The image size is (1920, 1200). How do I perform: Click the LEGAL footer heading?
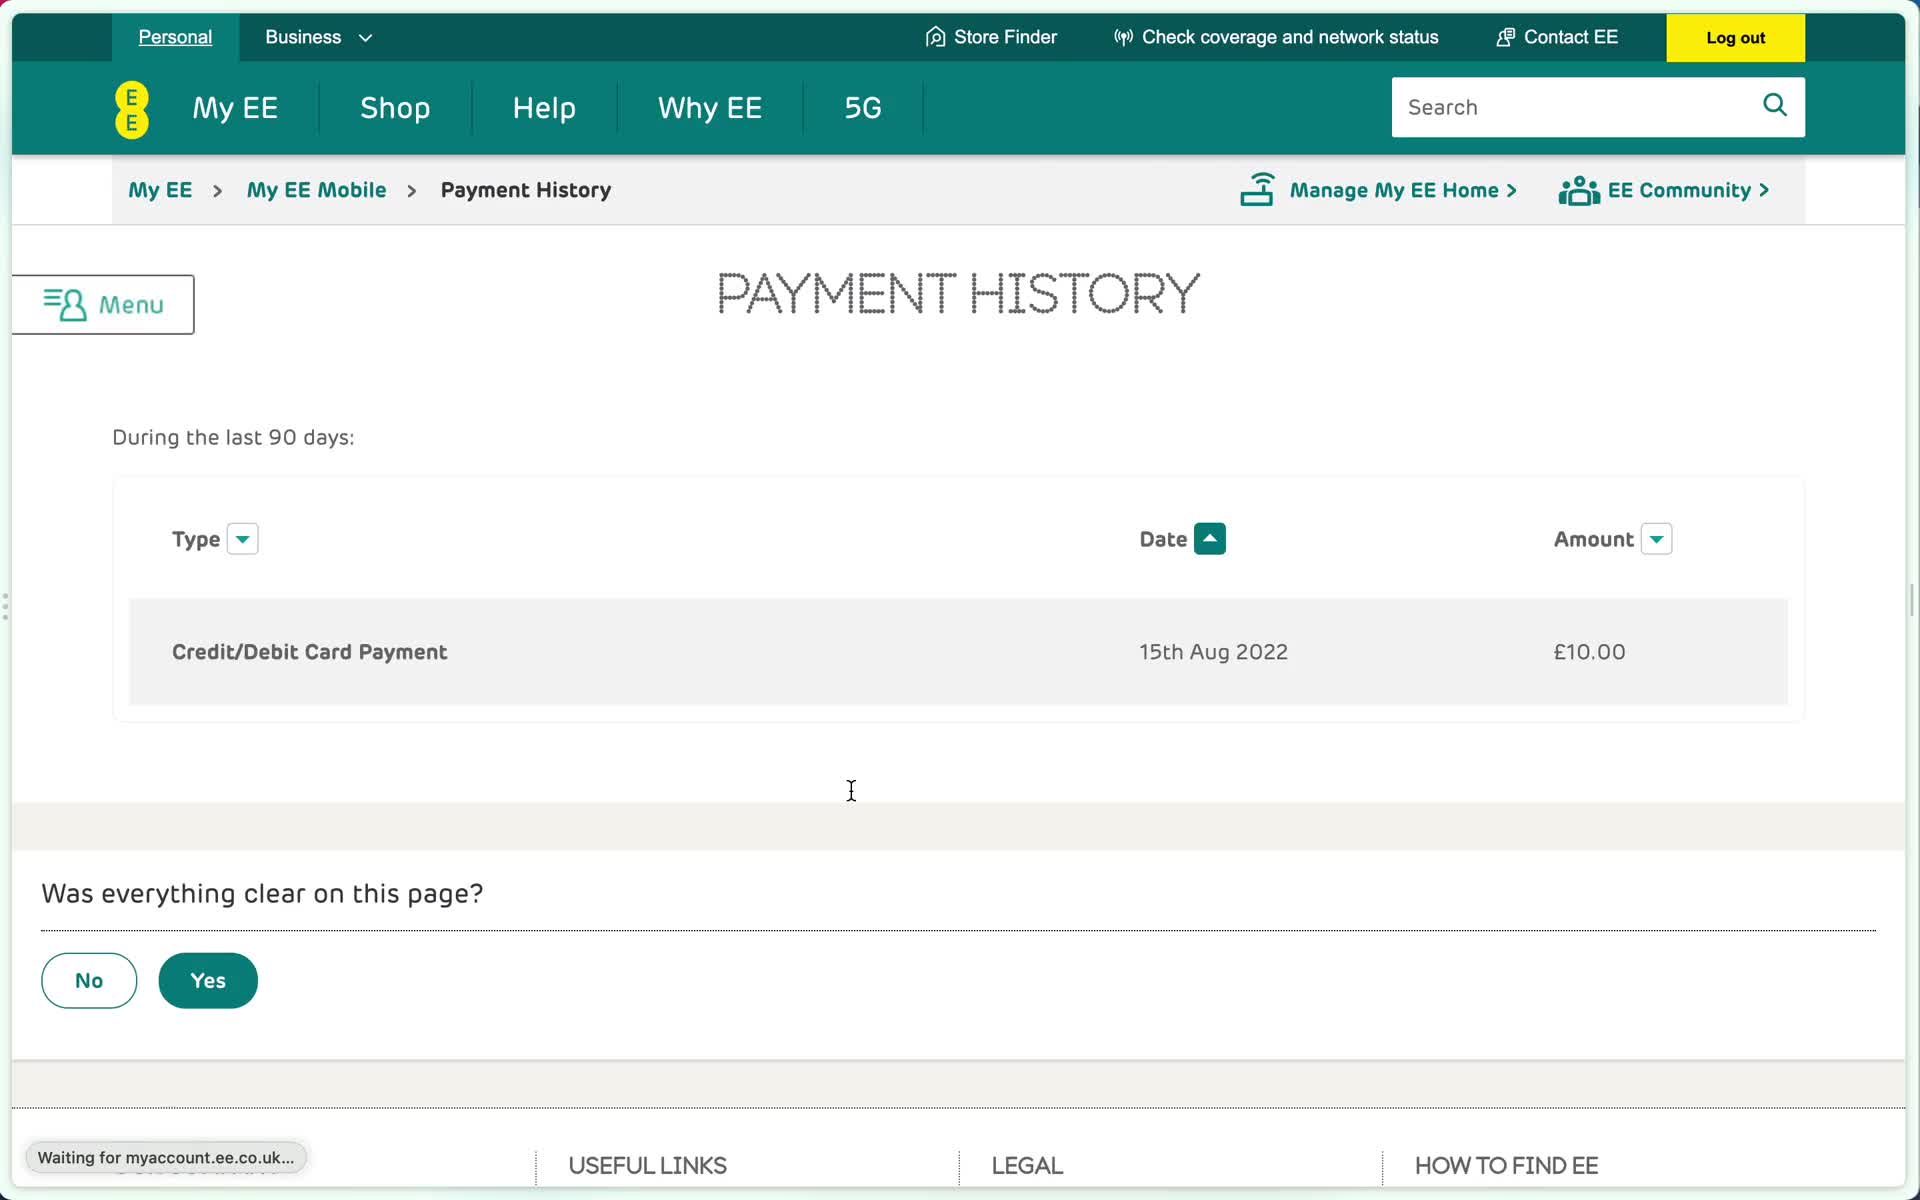(x=1027, y=1166)
